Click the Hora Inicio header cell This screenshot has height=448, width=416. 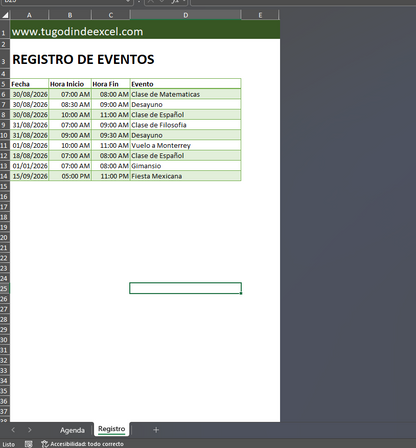70,84
